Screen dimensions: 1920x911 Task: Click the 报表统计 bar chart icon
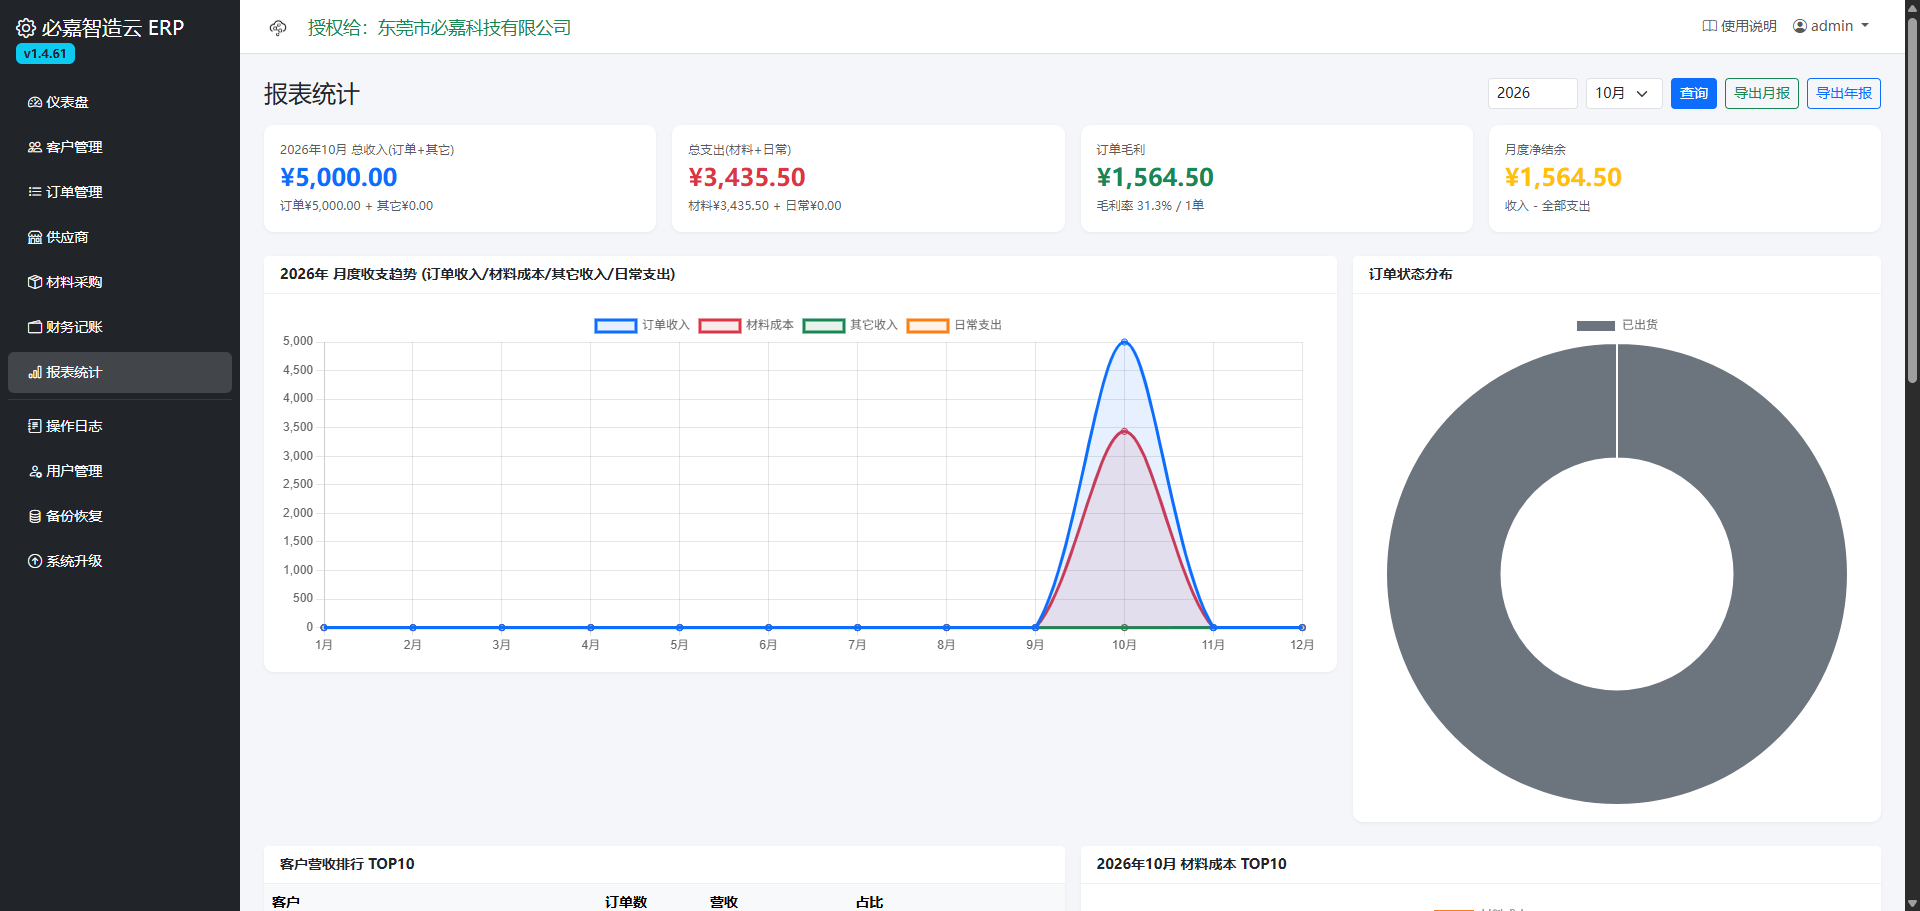pyautogui.click(x=35, y=372)
